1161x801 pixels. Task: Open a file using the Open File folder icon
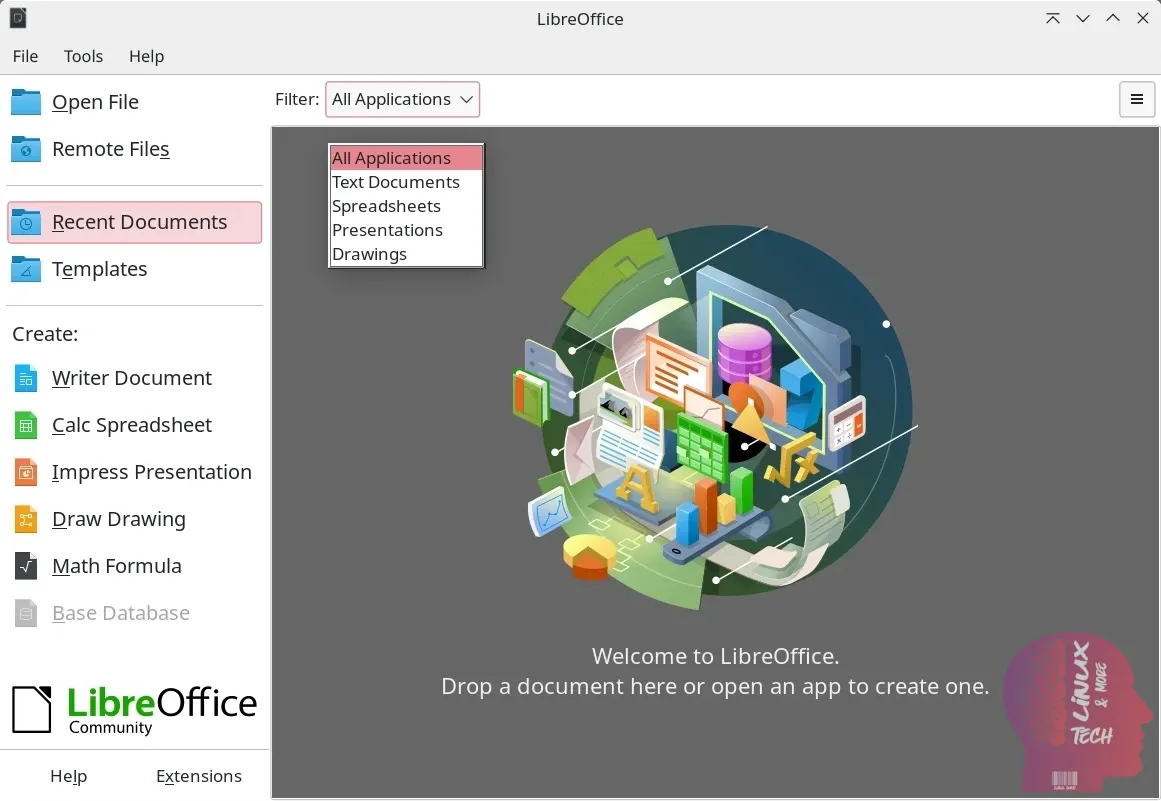pyautogui.click(x=25, y=101)
